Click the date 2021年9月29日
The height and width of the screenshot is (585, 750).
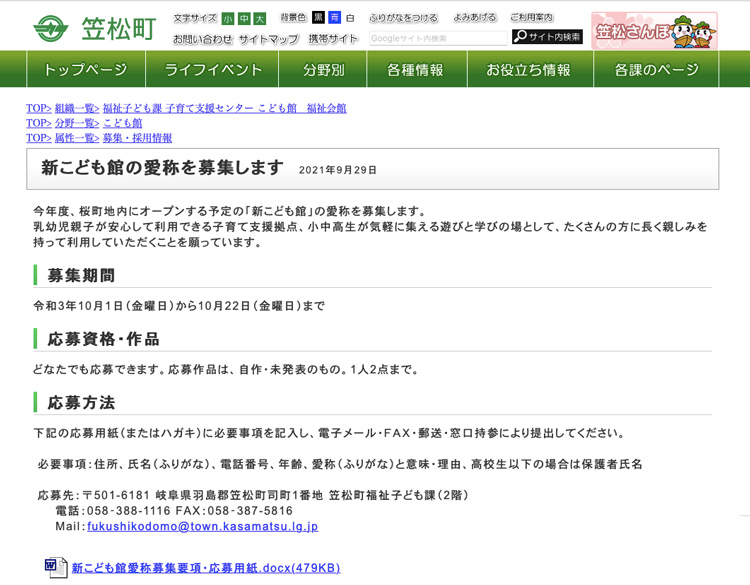(x=338, y=170)
